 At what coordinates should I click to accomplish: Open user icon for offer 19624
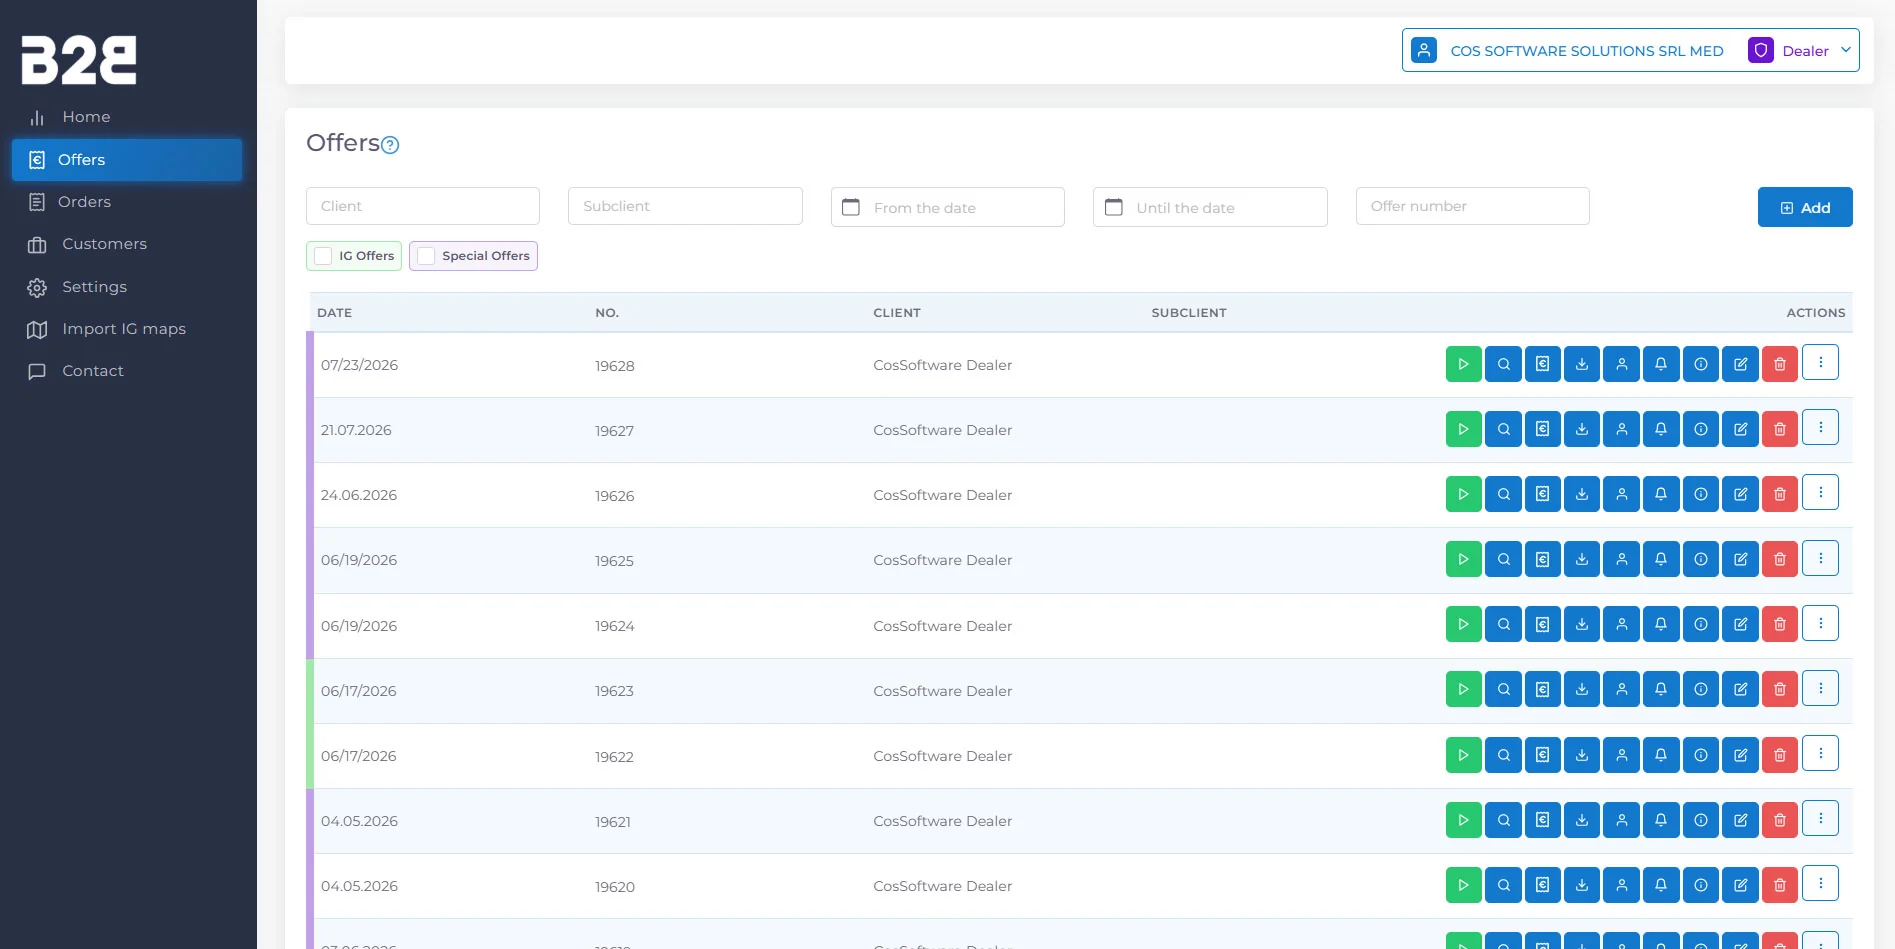(1622, 624)
